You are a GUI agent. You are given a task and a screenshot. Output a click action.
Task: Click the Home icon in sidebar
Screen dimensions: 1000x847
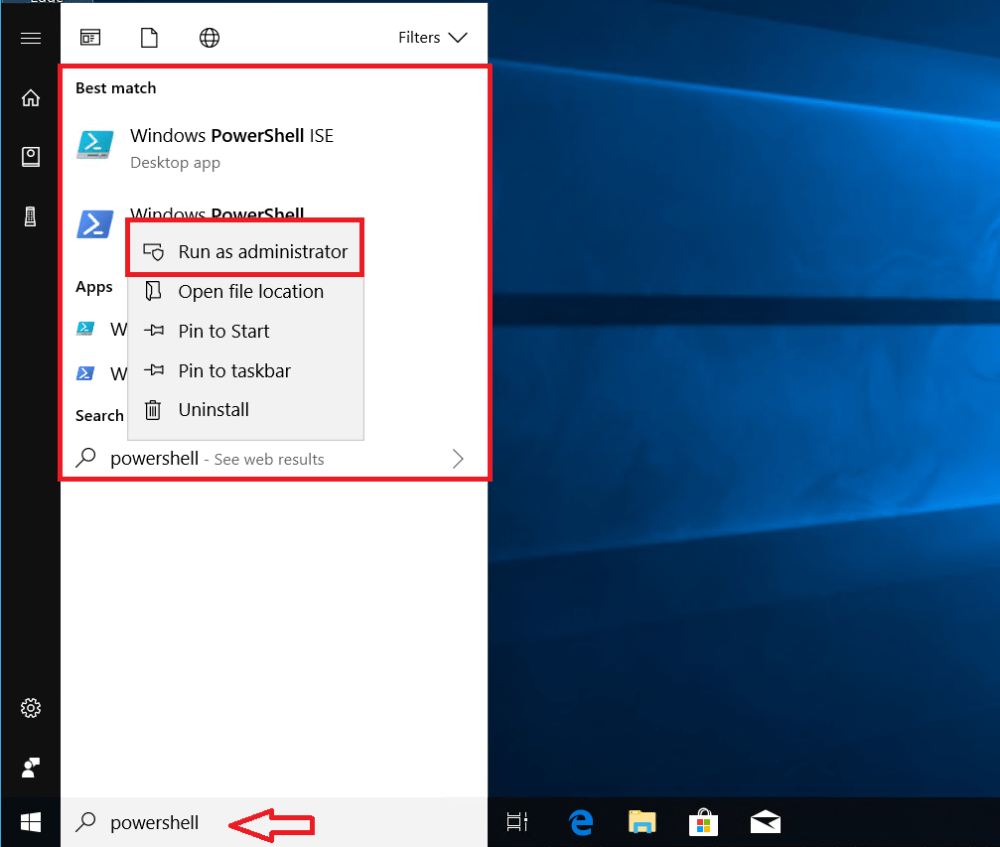coord(30,98)
